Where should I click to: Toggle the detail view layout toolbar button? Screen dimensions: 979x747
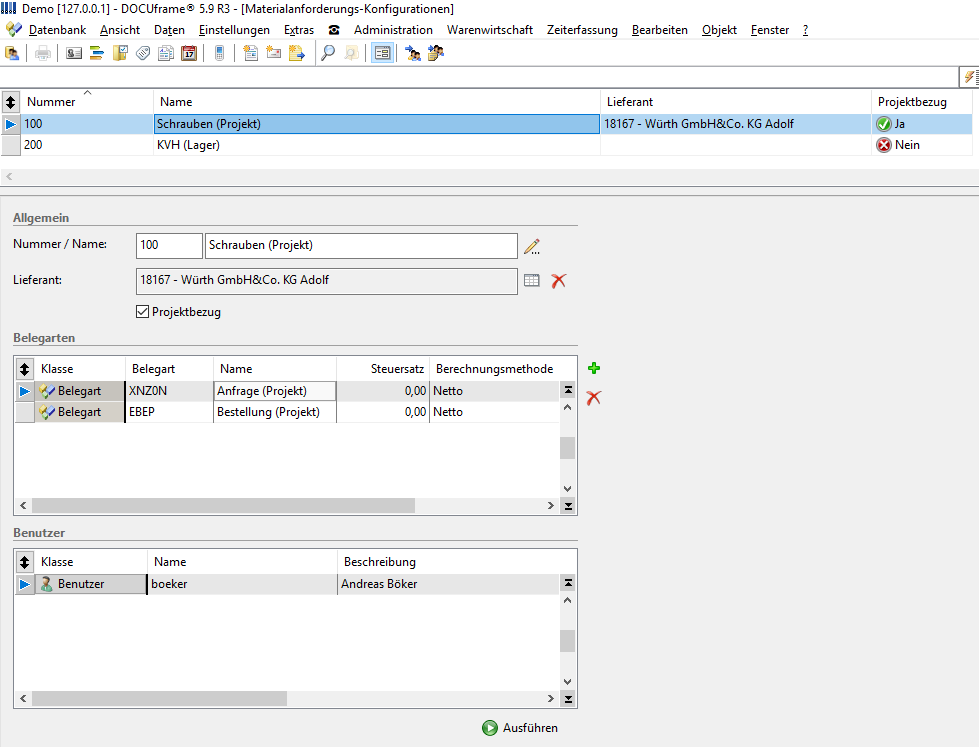pyautogui.click(x=382, y=54)
